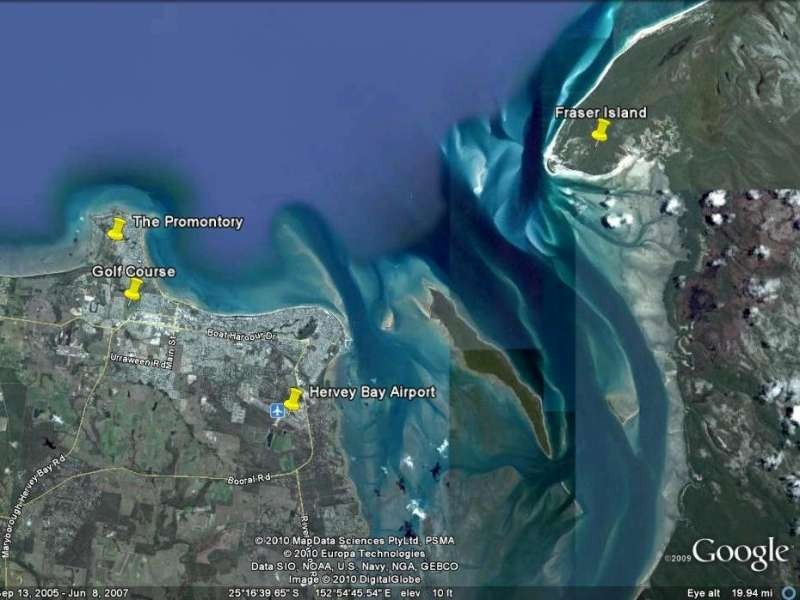
Task: Select the Golf Course label text
Action: 131,270
